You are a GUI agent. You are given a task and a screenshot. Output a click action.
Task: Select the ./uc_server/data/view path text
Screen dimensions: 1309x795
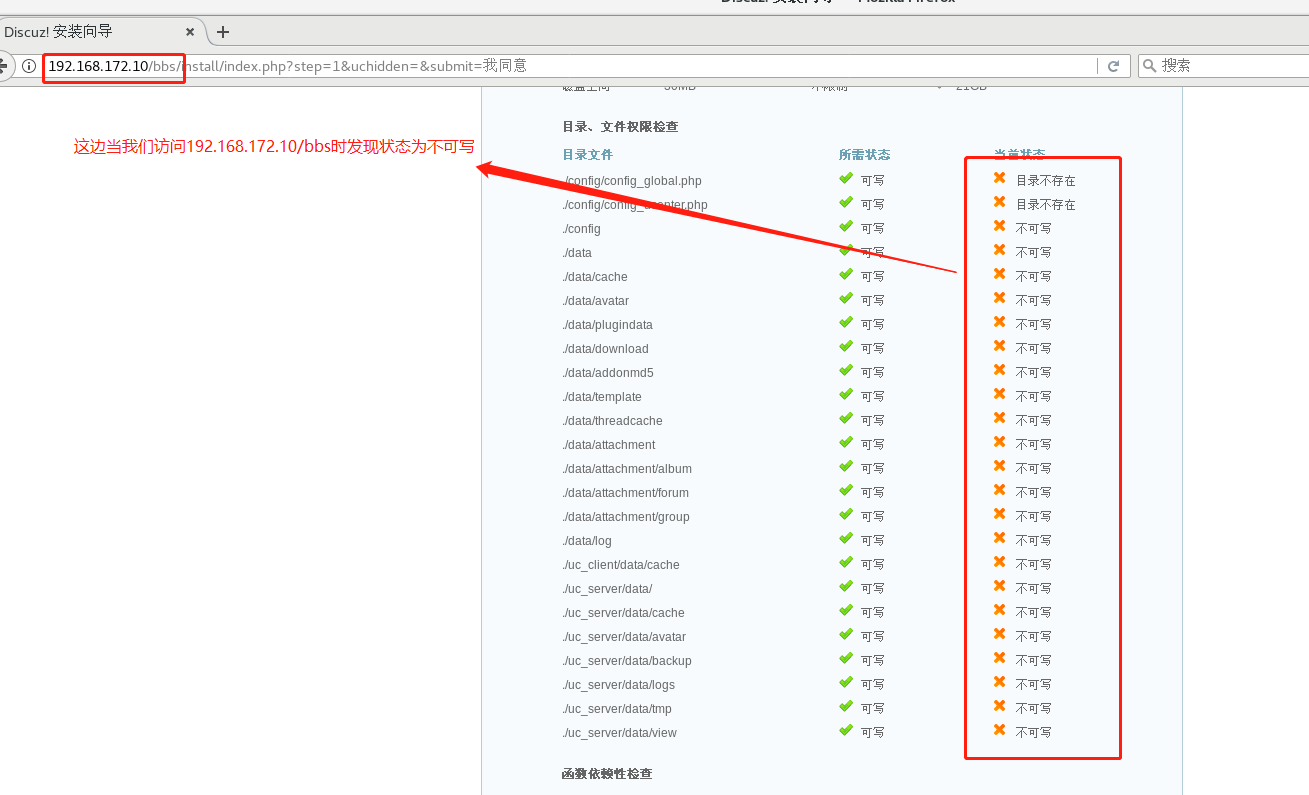(619, 733)
